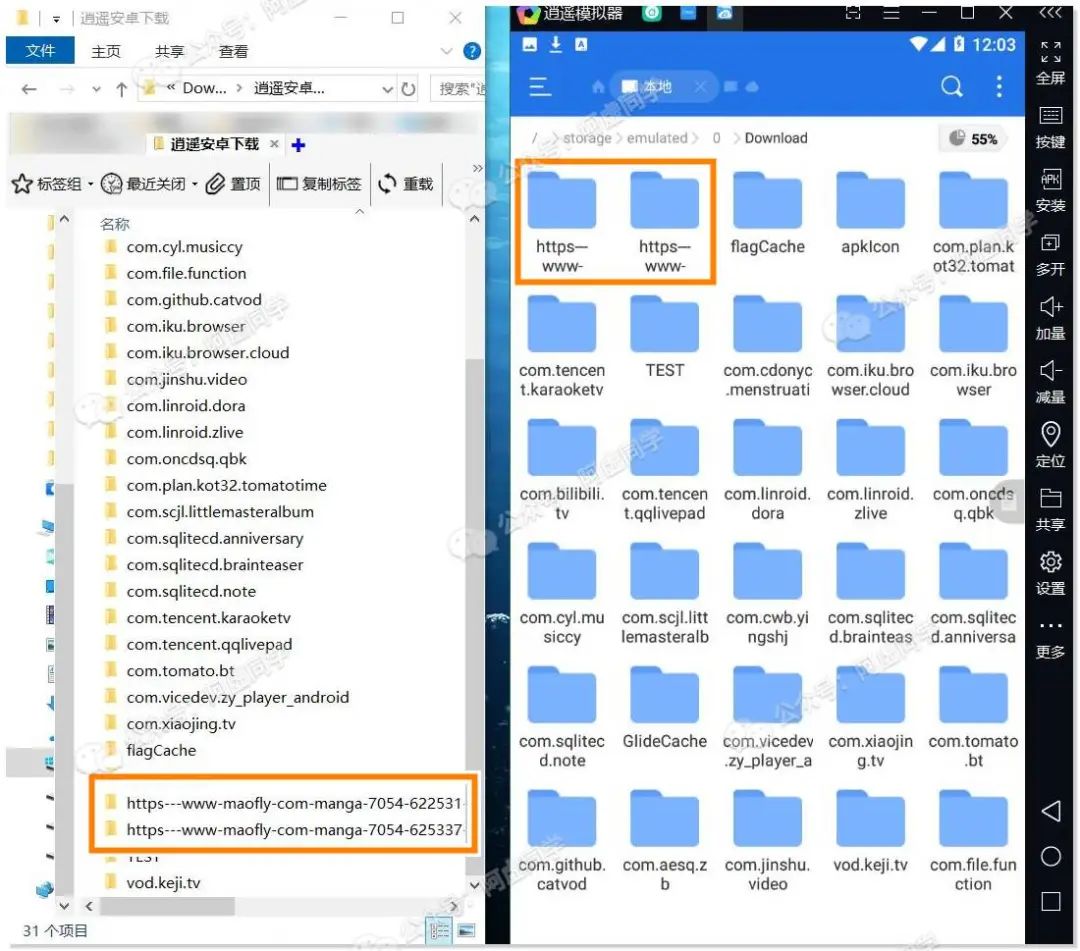
Task: Expand the 最近关闭 dropdown arrow
Action: click(x=195, y=184)
